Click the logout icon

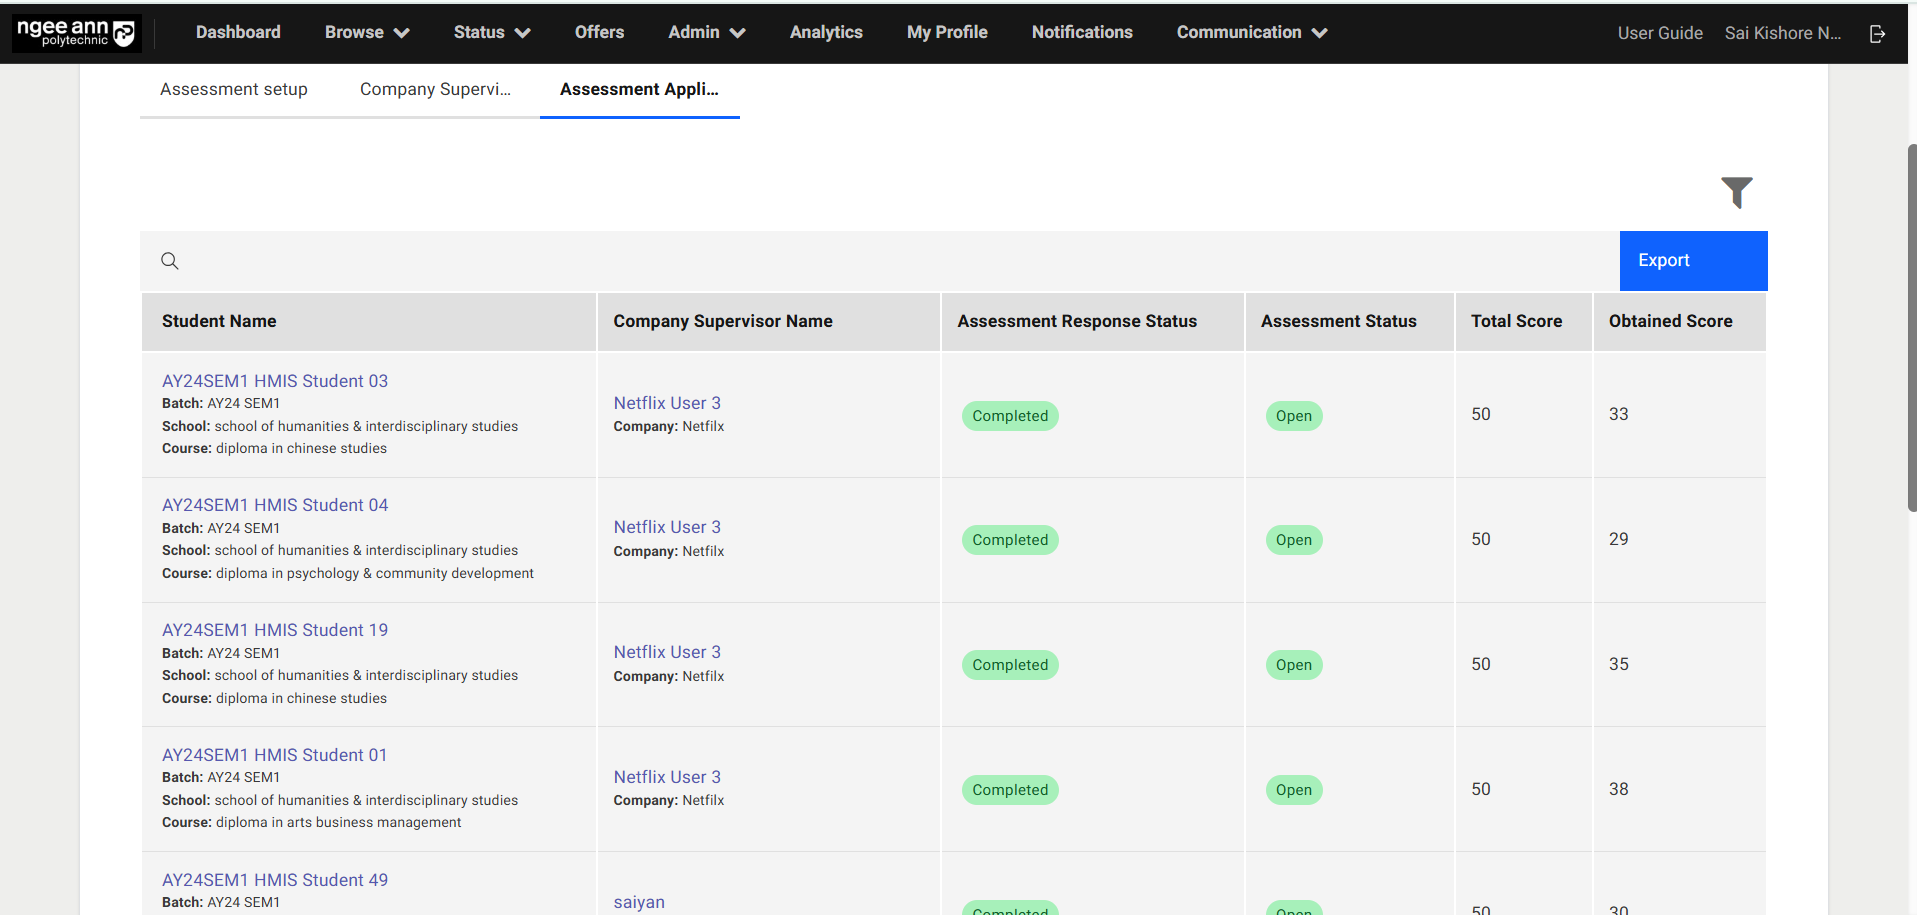click(1877, 34)
